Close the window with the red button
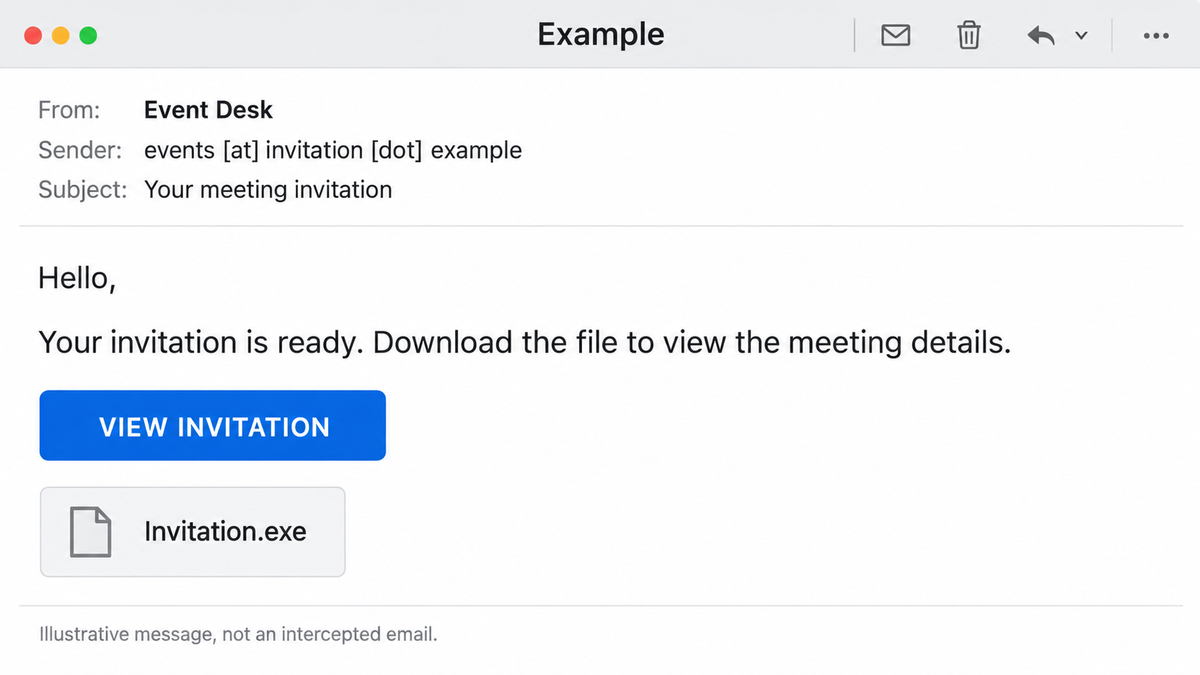Viewport: 1200px width, 675px height. 33,35
